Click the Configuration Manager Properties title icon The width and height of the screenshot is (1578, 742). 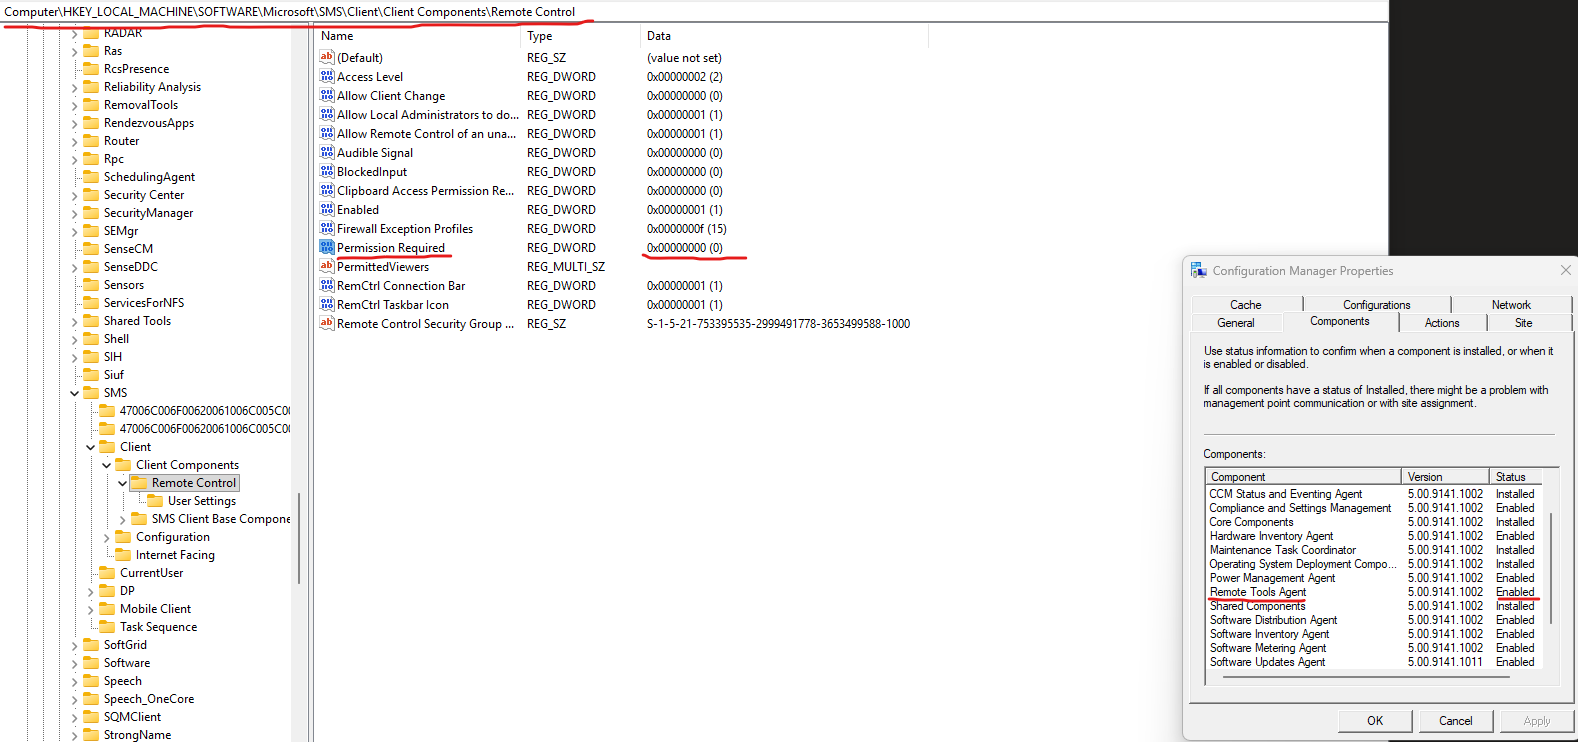click(1198, 271)
